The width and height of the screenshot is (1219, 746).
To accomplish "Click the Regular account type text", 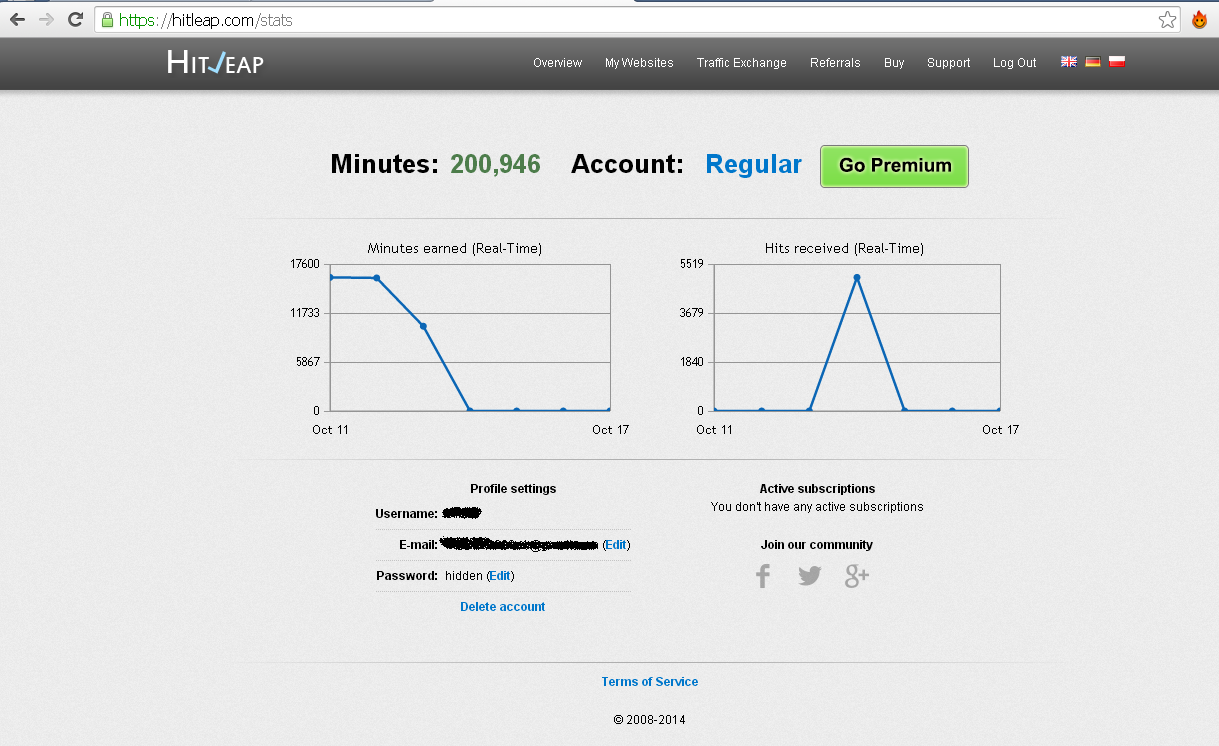I will (754, 165).
